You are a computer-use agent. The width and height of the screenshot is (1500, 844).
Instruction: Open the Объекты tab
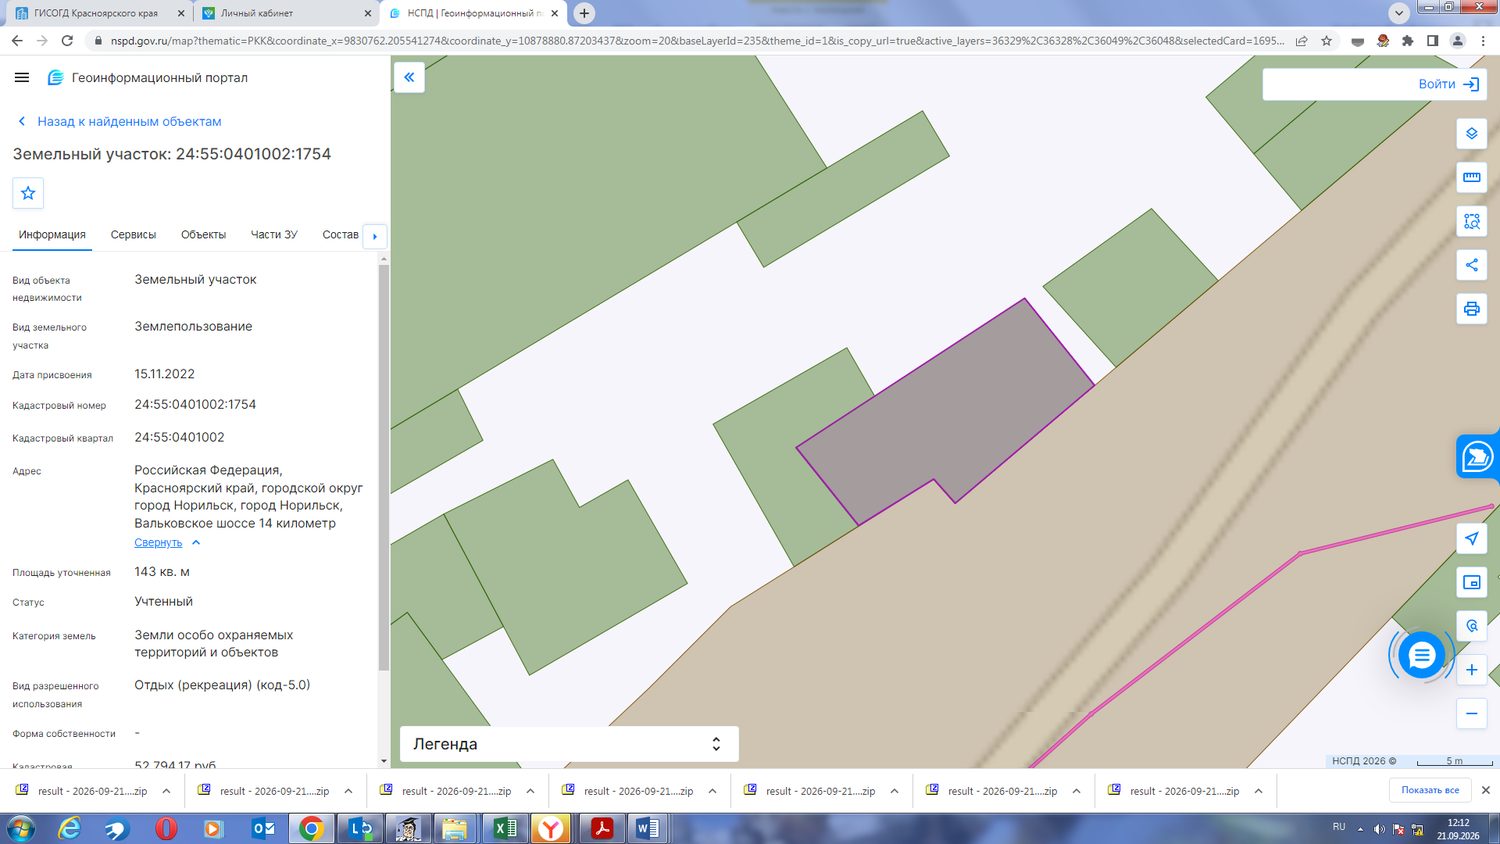coord(203,235)
